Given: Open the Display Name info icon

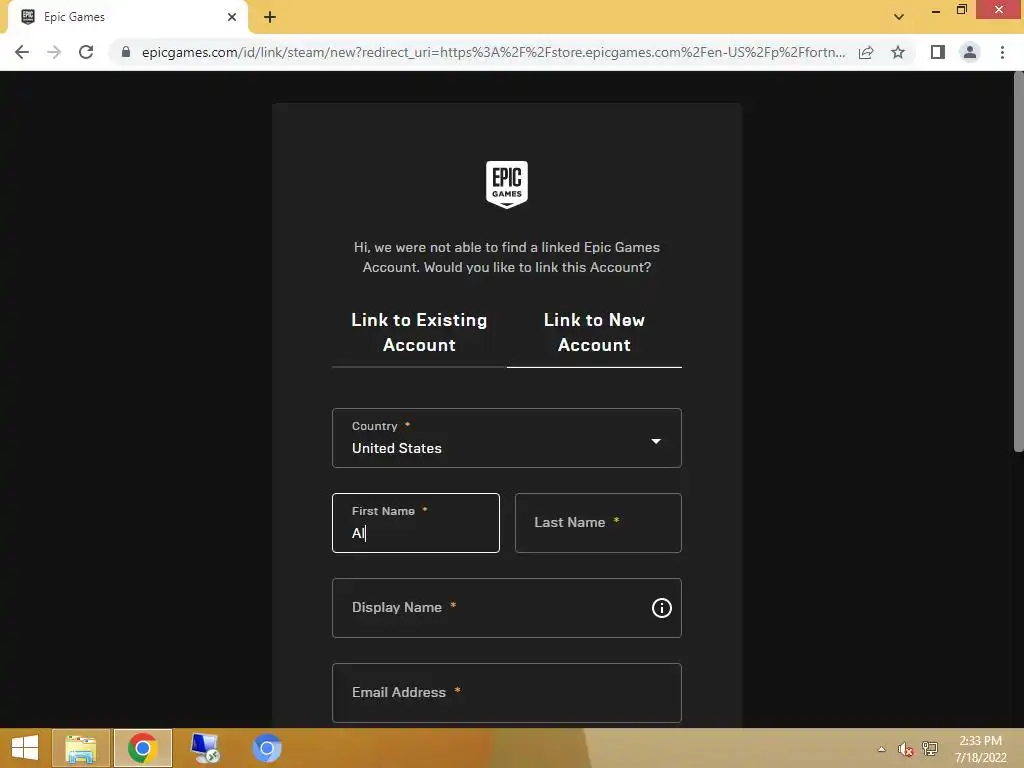Looking at the screenshot, I should [x=662, y=608].
